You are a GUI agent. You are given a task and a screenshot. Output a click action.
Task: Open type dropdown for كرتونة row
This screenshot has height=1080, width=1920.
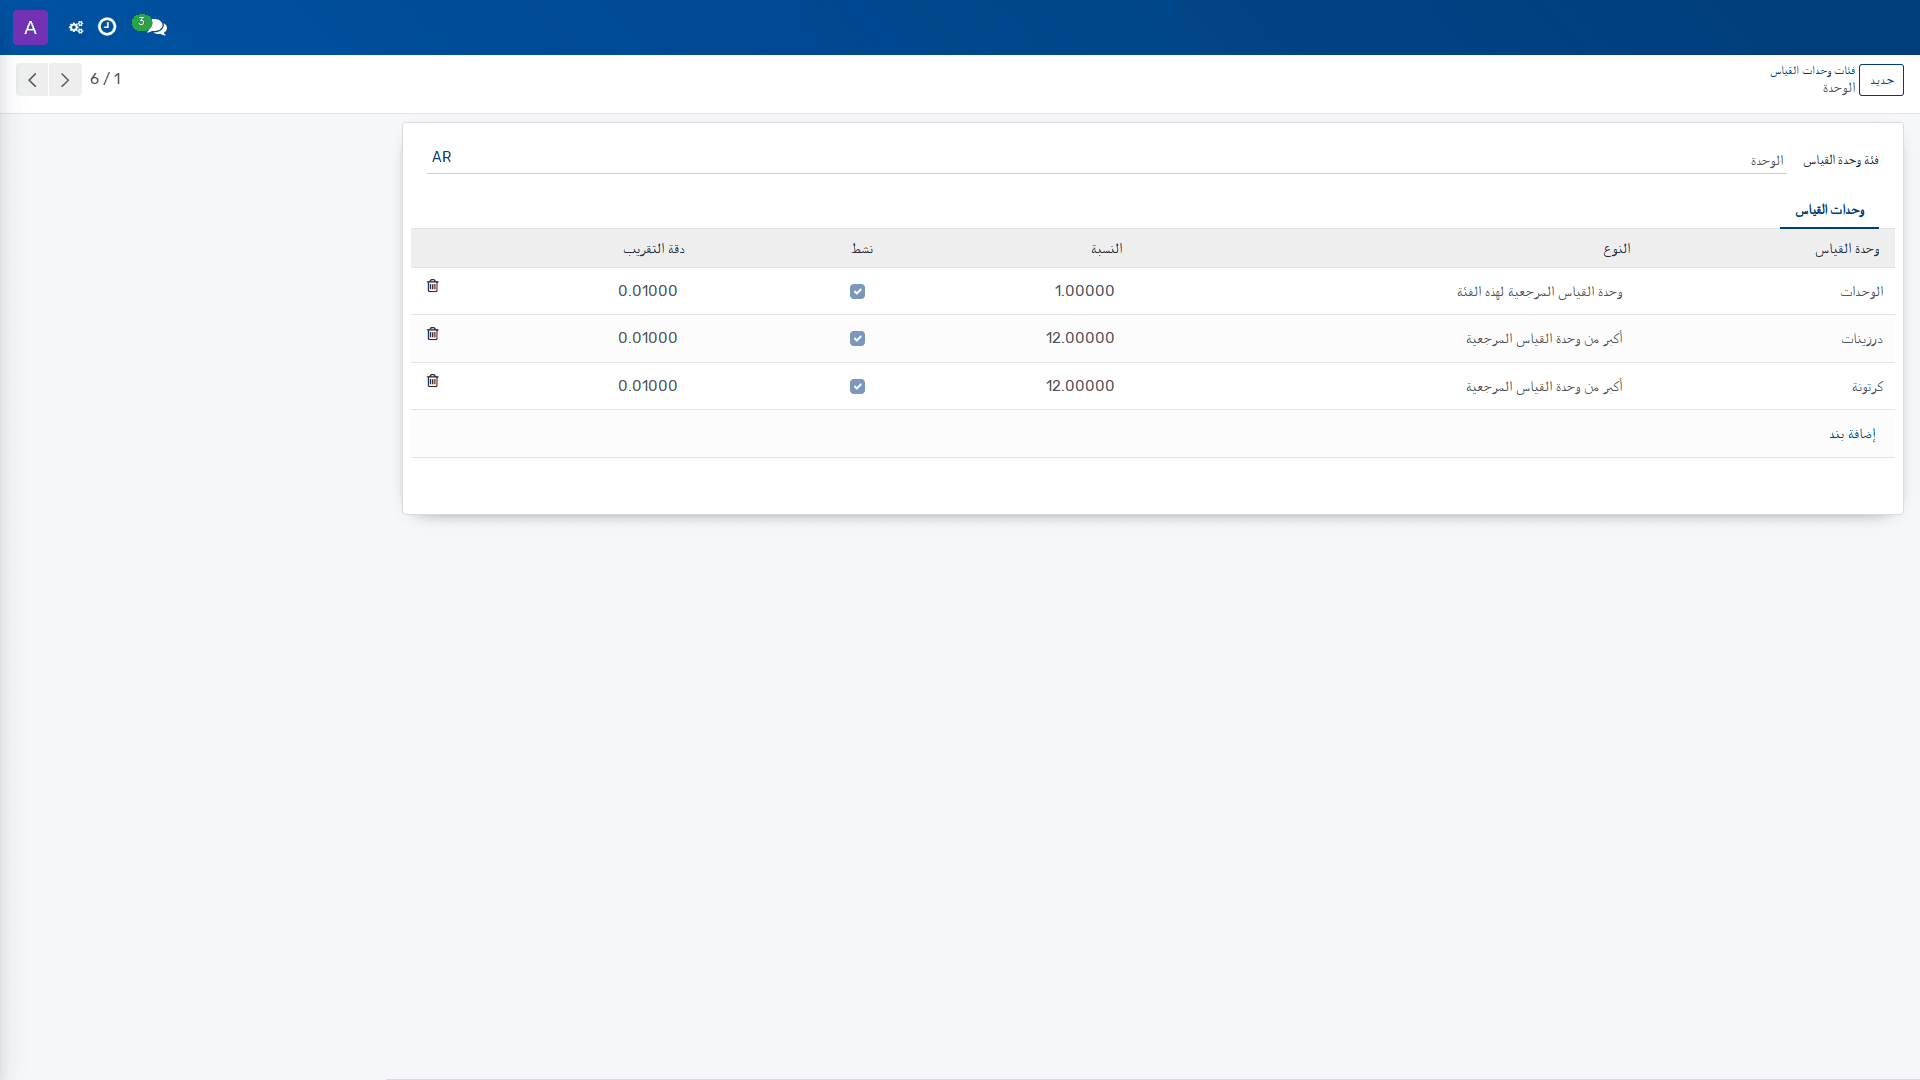(1544, 387)
